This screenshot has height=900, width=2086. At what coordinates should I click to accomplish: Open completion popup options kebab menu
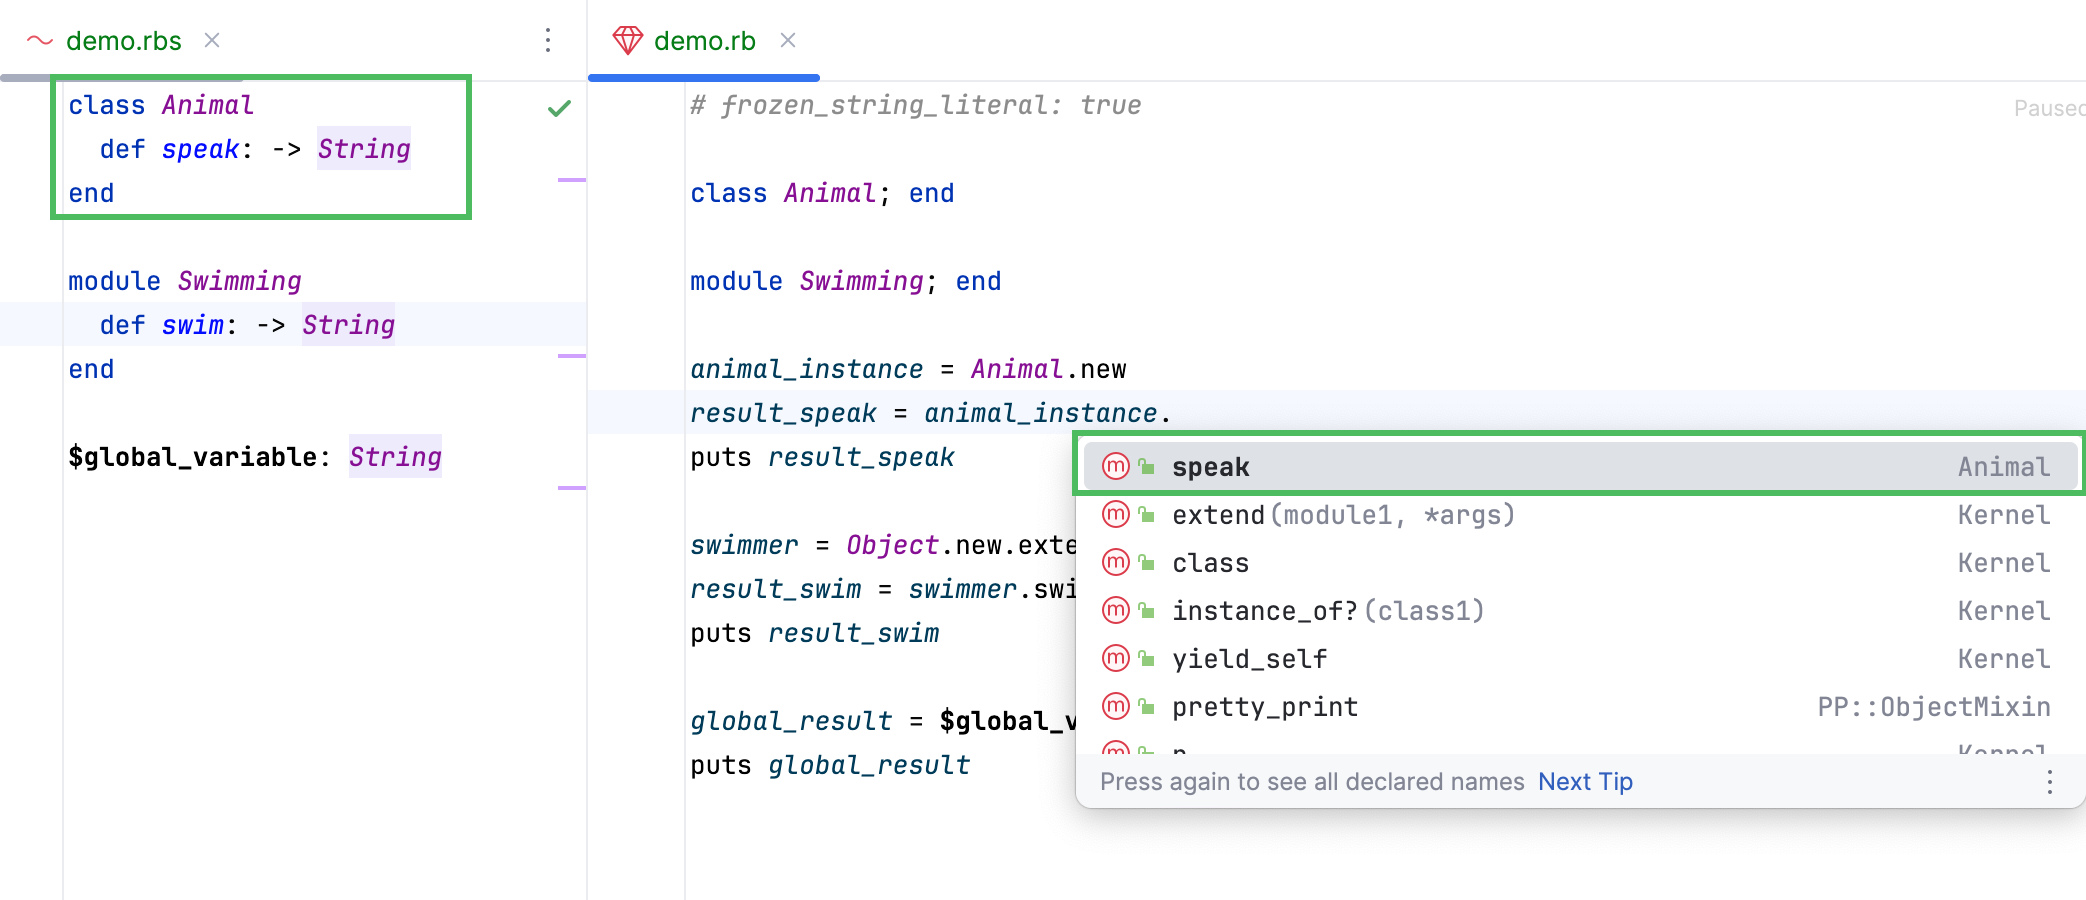click(2049, 782)
